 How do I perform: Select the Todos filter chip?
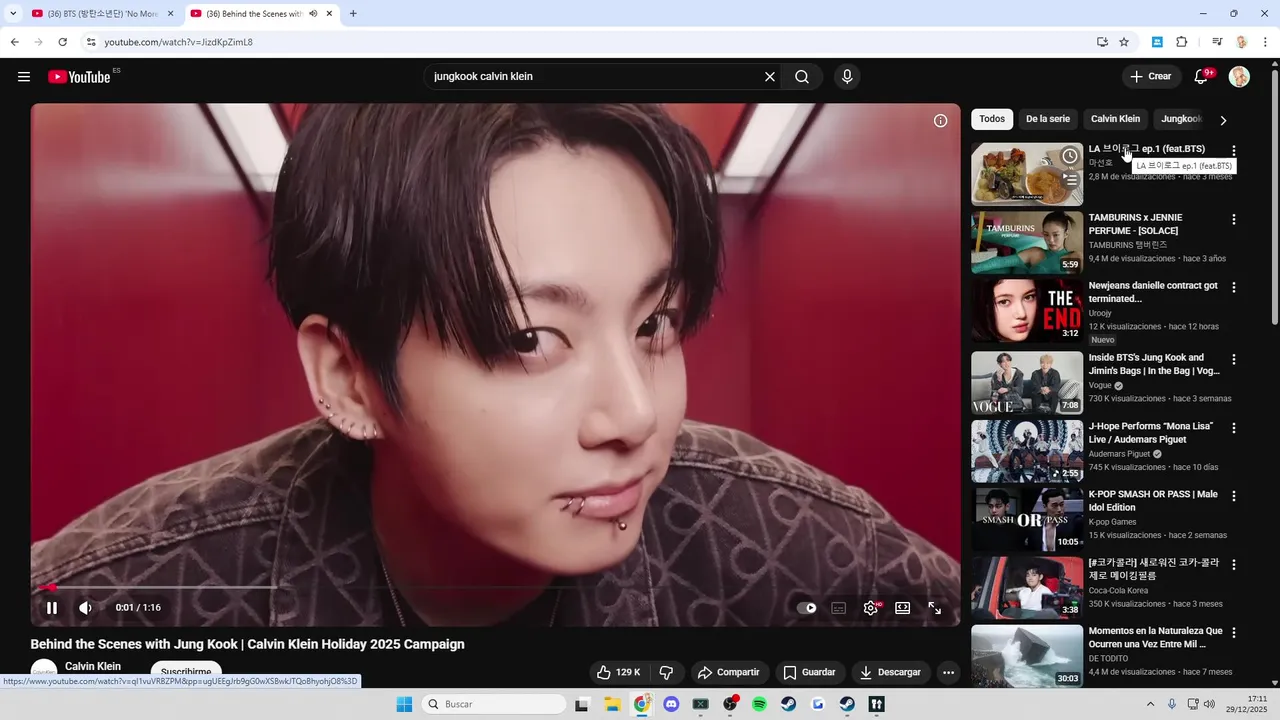(992, 119)
